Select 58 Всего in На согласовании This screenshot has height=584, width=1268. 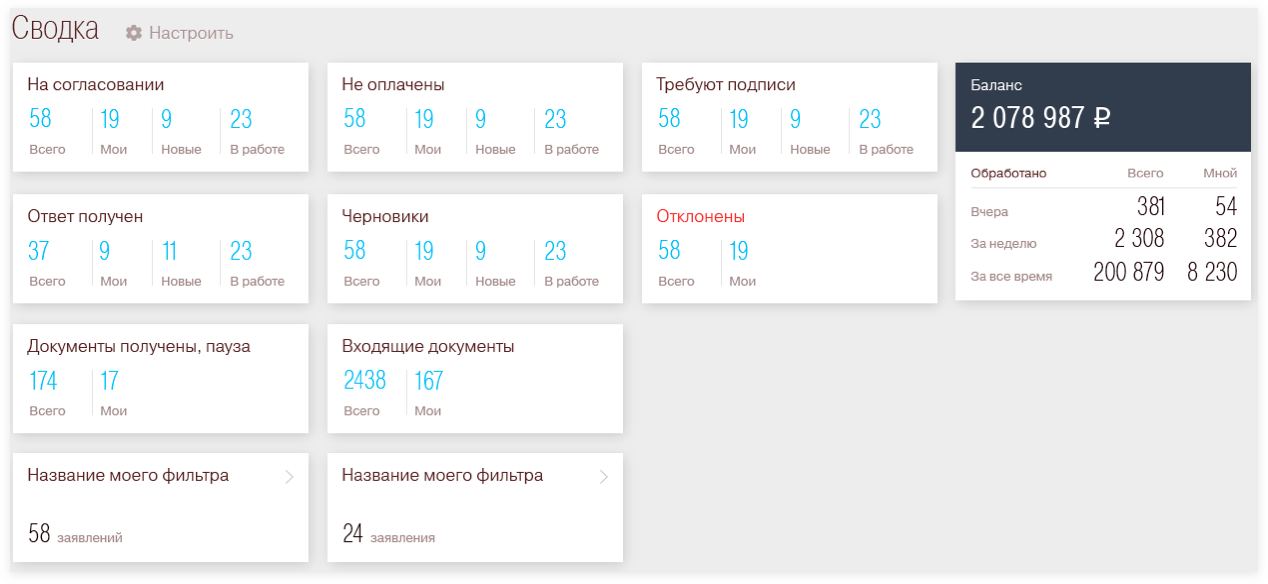point(47,131)
